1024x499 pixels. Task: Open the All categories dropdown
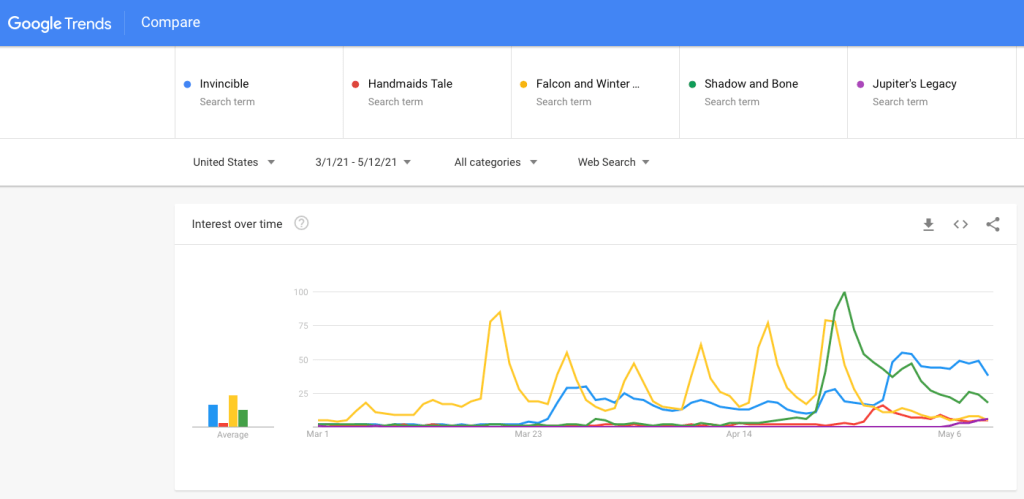(496, 162)
